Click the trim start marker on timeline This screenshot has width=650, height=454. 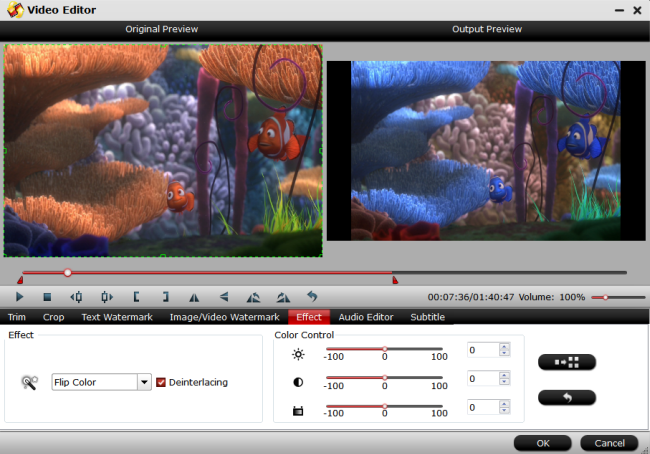click(20, 280)
